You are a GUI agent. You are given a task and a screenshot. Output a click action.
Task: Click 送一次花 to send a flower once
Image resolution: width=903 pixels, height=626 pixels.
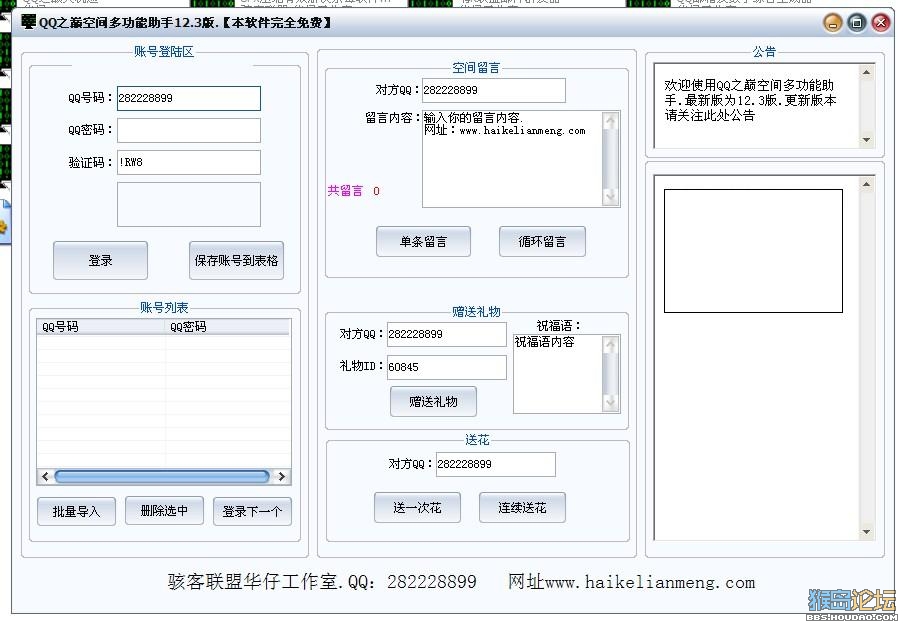click(417, 508)
